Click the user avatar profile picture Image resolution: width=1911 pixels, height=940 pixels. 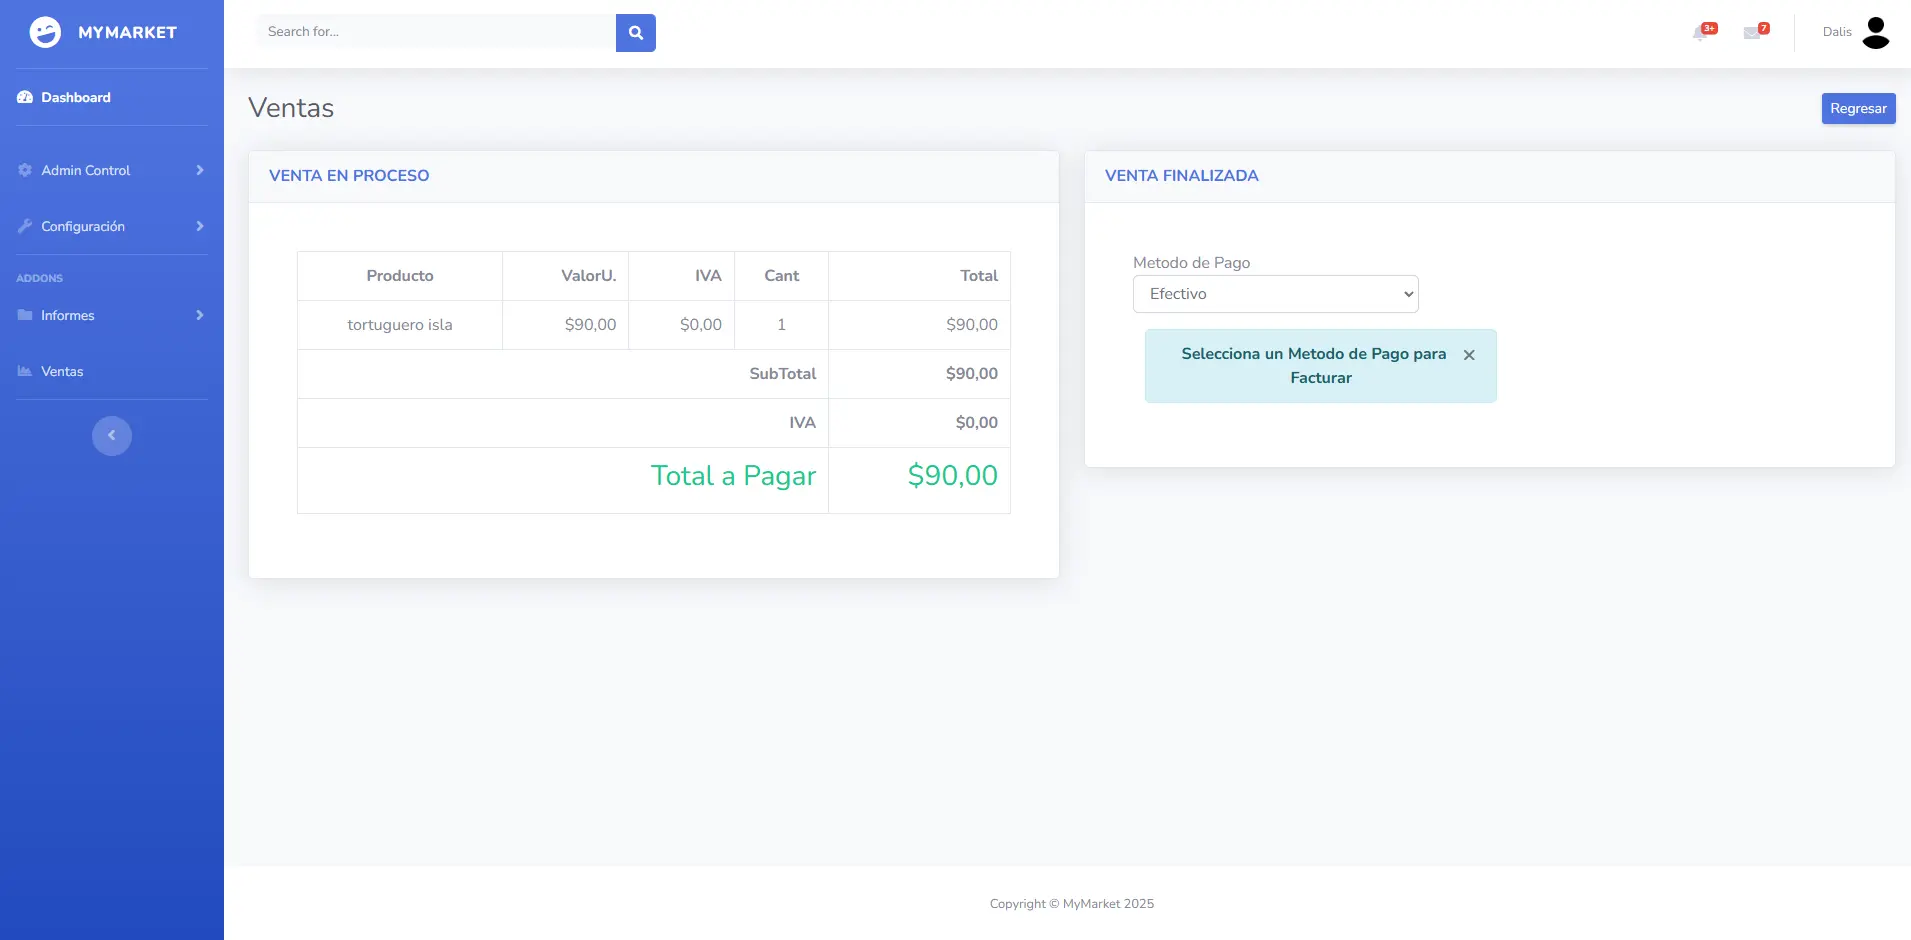pos(1875,33)
